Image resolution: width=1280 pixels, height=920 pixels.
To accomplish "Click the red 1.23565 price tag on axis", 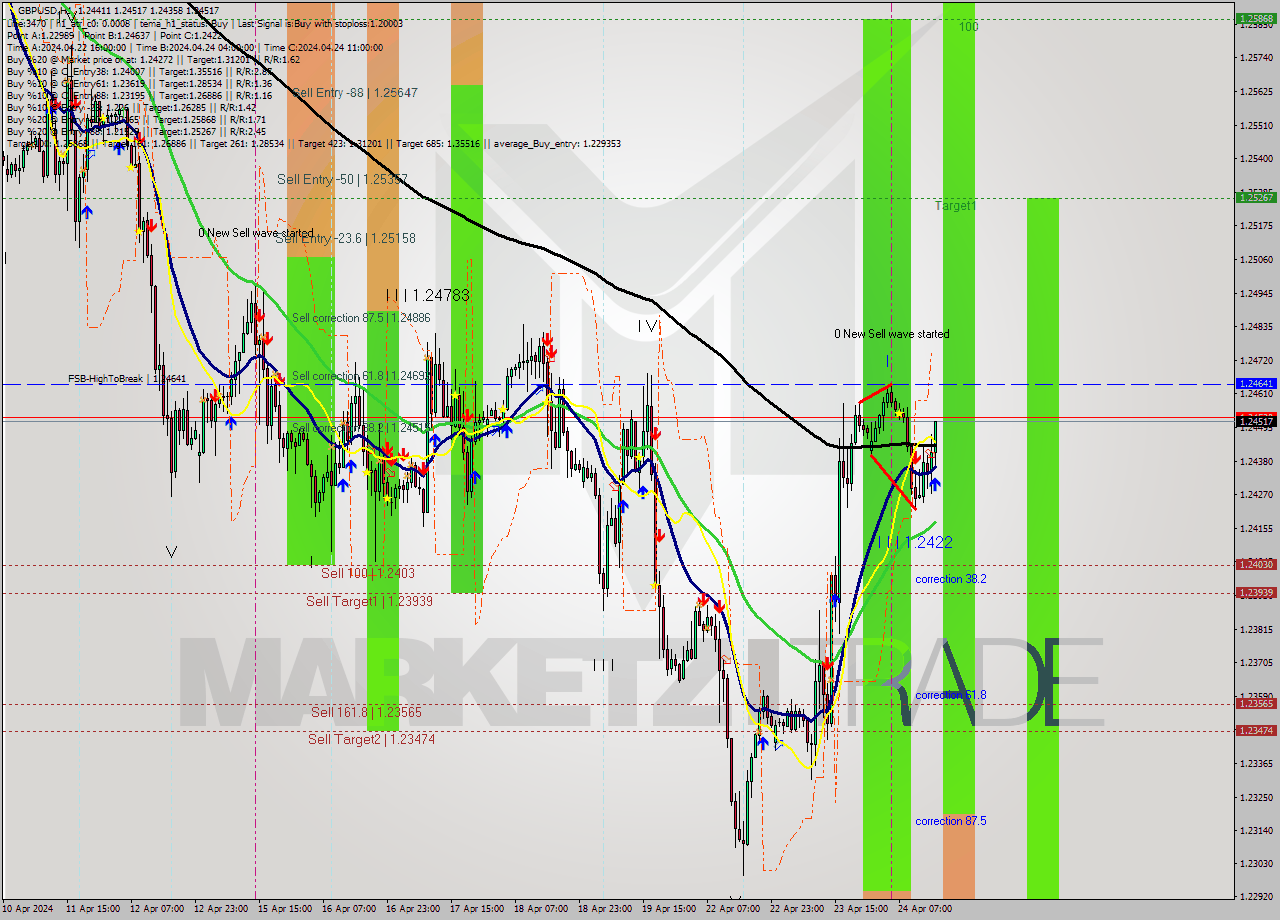I will coord(1255,703).
